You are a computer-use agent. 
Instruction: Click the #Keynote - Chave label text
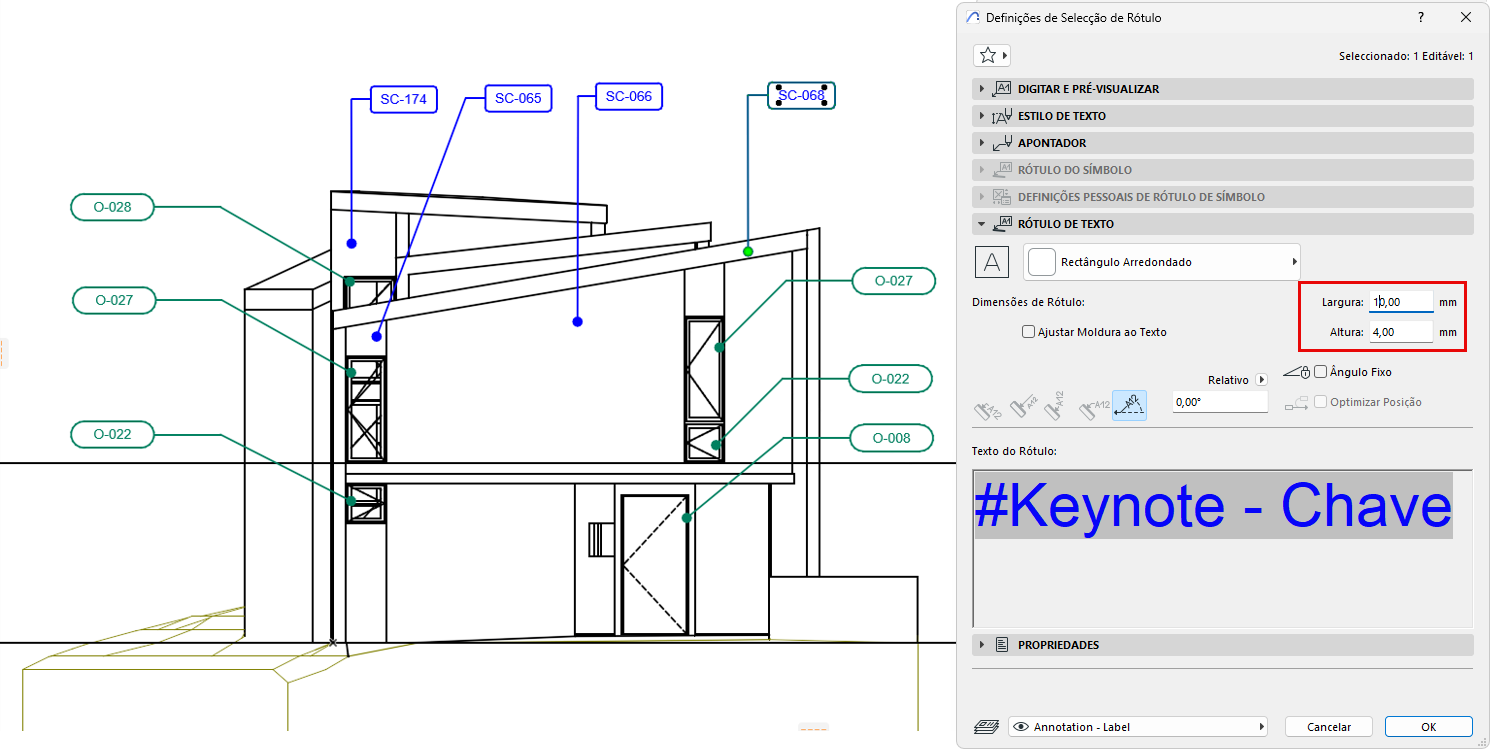(x=1213, y=506)
